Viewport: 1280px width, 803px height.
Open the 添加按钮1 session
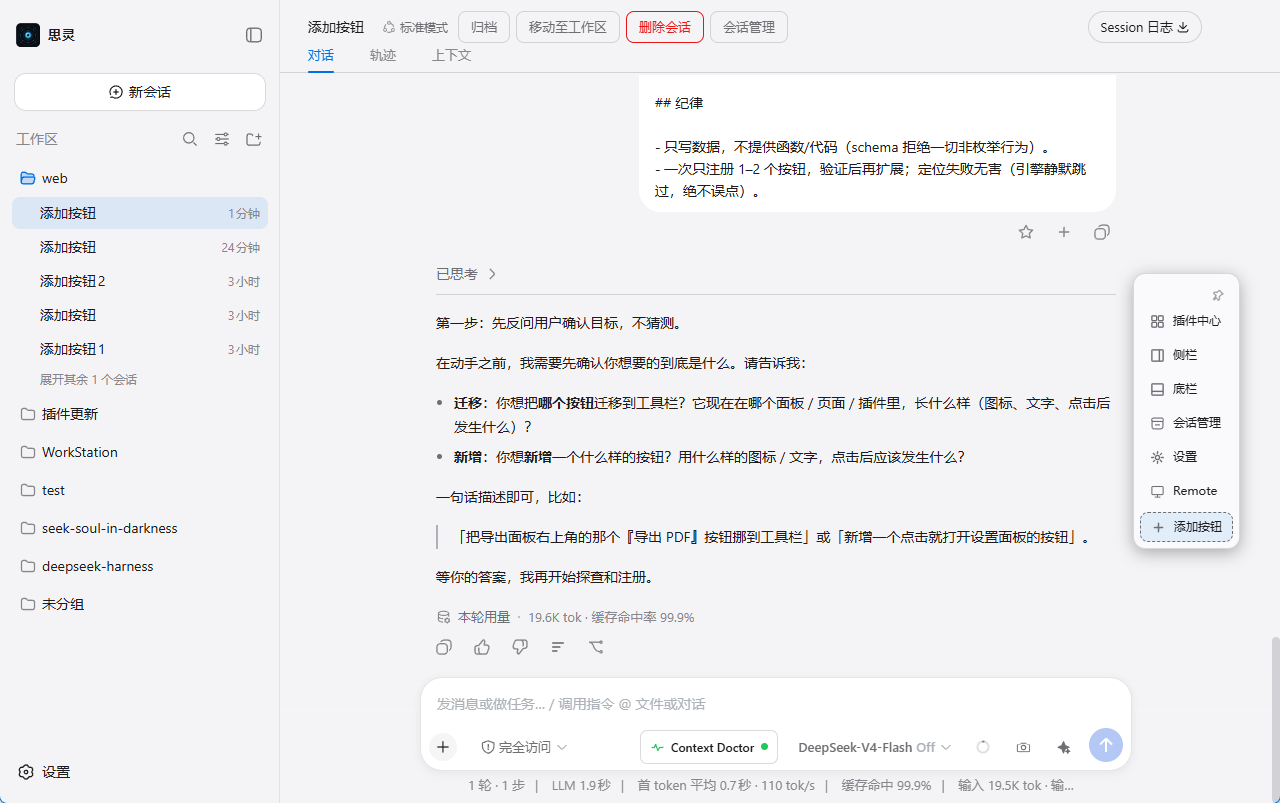click(x=140, y=349)
